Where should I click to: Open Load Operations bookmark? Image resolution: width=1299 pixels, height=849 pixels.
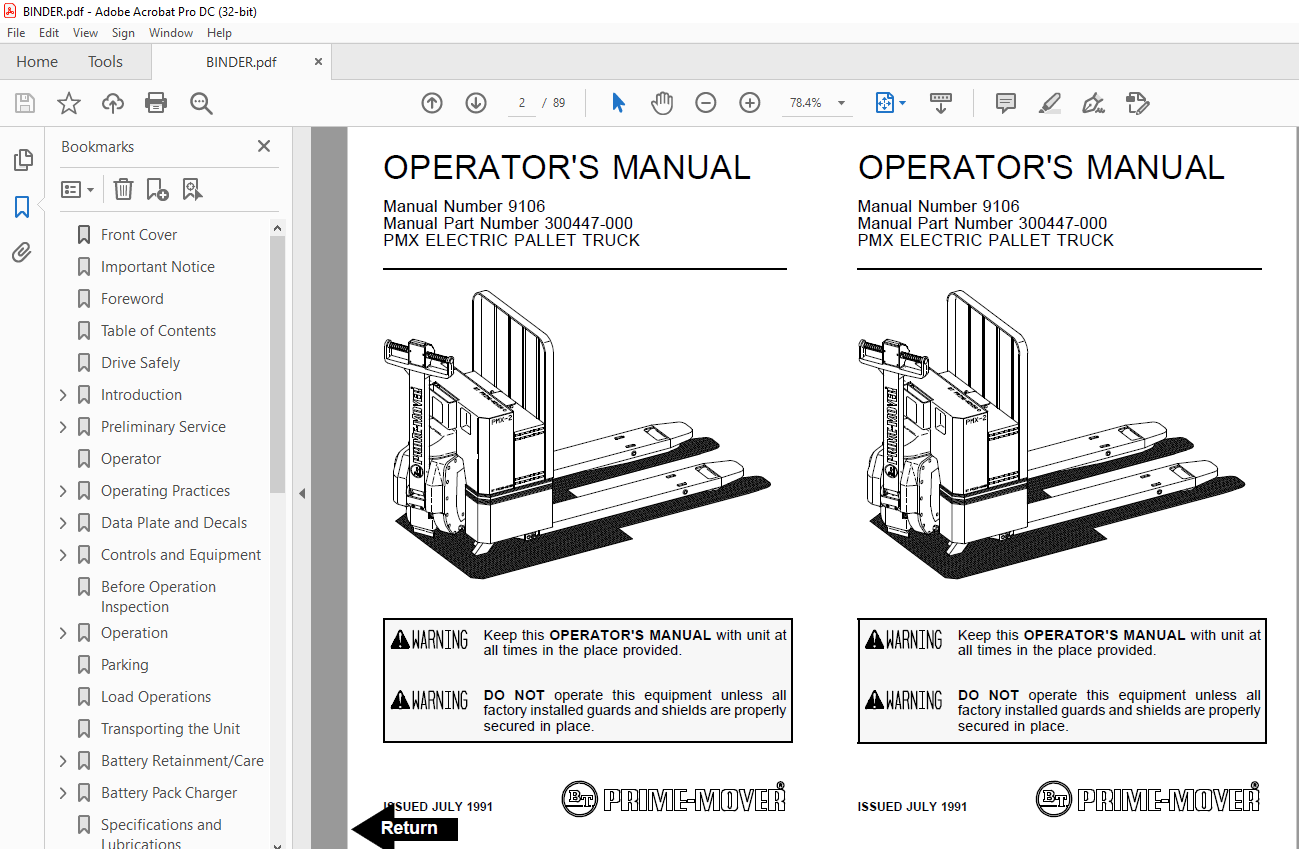(x=156, y=697)
